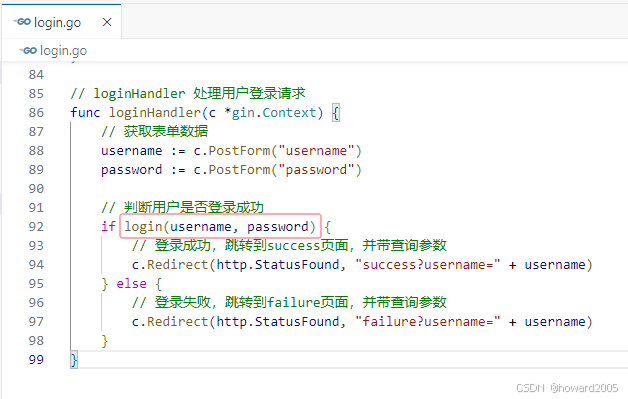Click the Go file icon in the tab

pyautogui.click(x=22, y=22)
